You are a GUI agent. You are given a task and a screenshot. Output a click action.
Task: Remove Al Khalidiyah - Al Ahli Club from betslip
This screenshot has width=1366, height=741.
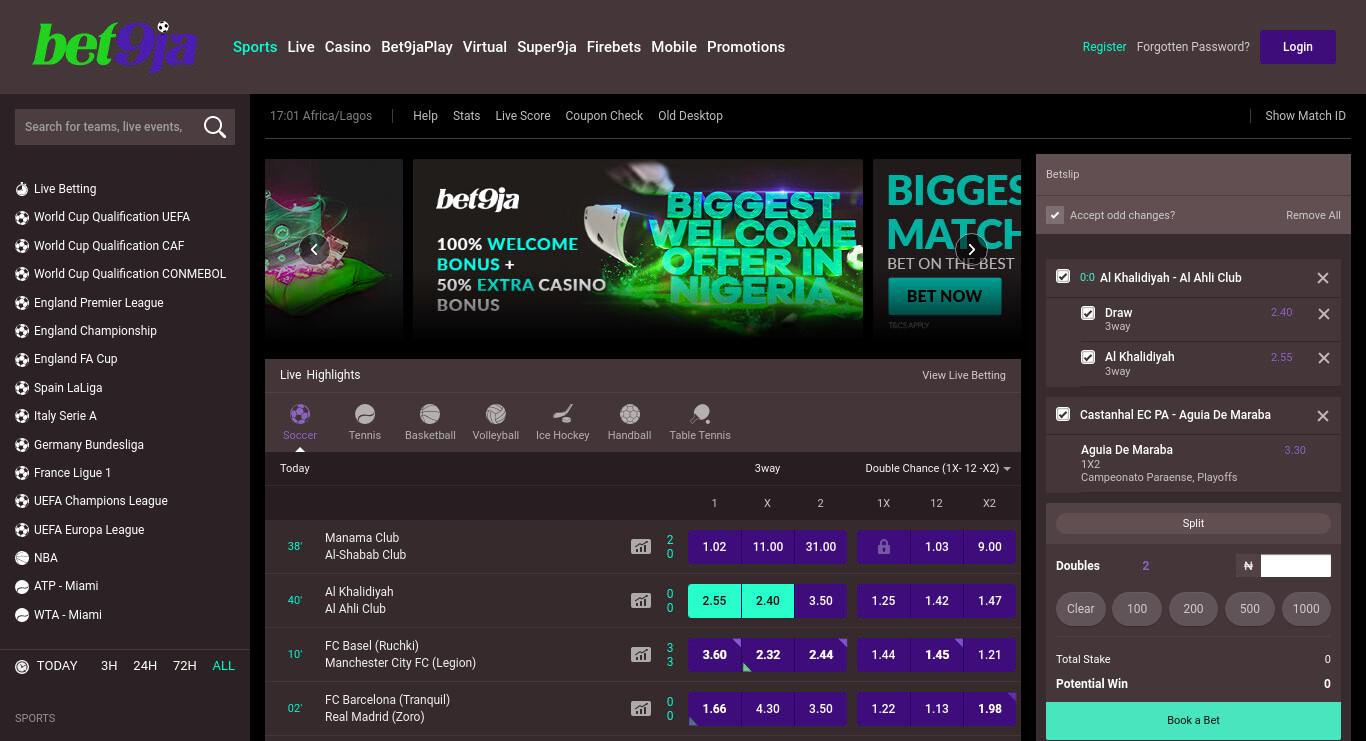1323,278
